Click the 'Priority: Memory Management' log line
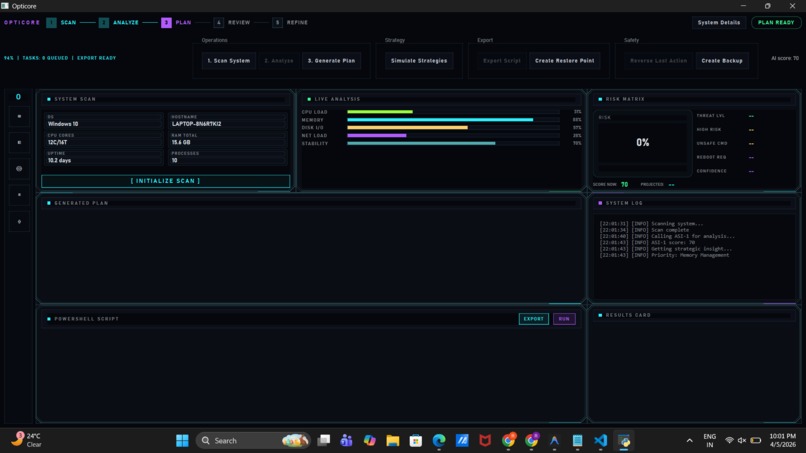This screenshot has height=453, width=806. [x=664, y=255]
